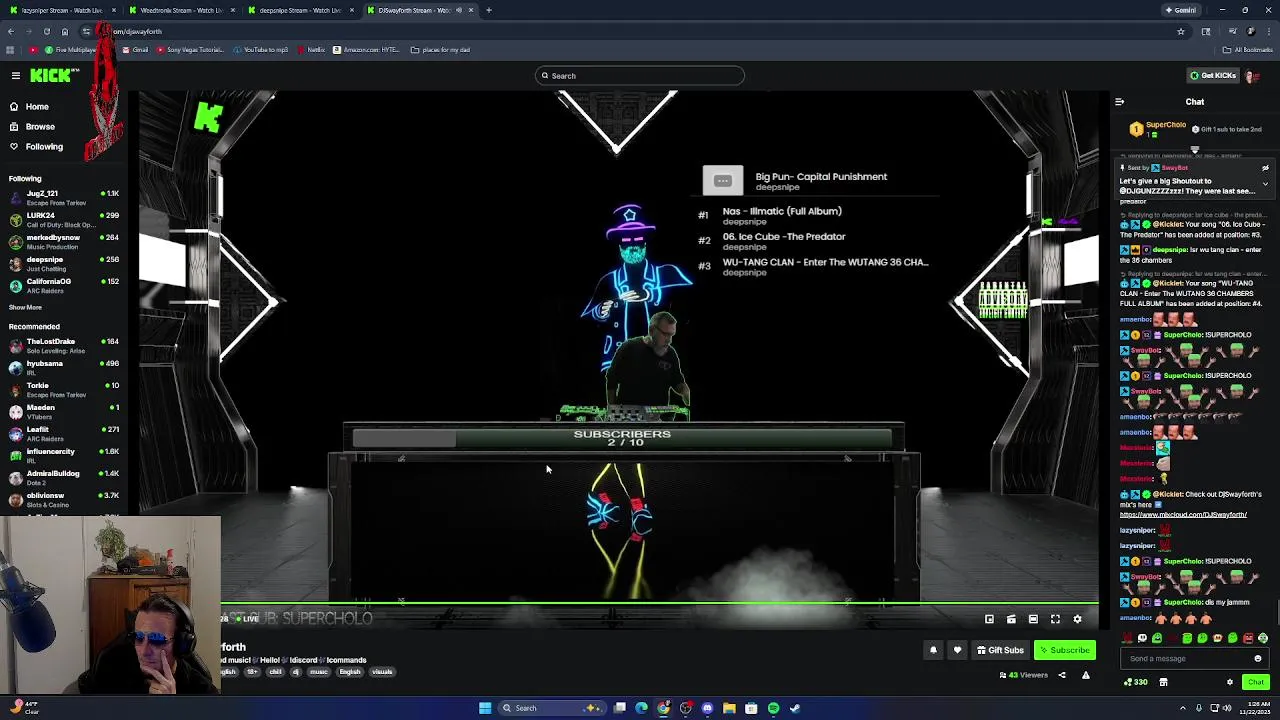Enter fullscreen on video player
Screen dimensions: 1280x720
(x=1055, y=620)
